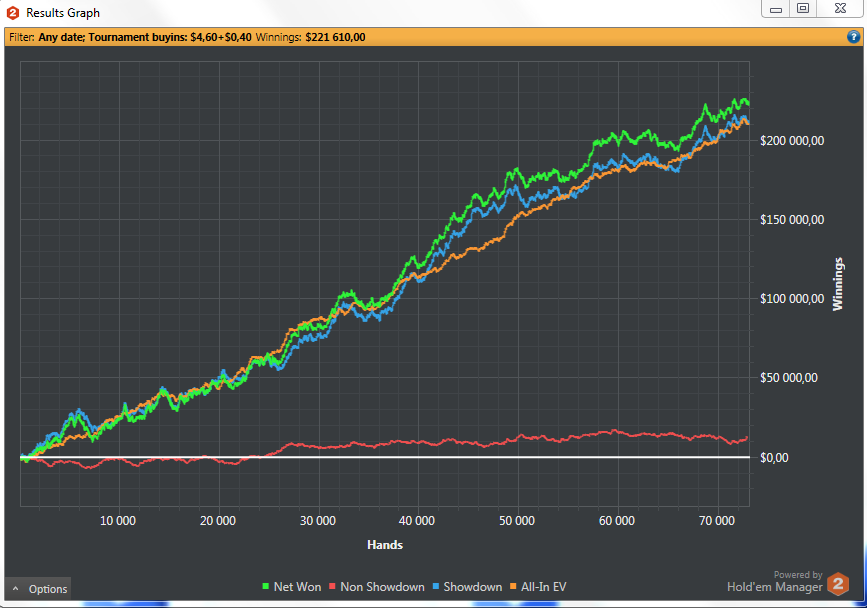Click the 'Any date' filter text
This screenshot has height=608, width=867.
61,37
